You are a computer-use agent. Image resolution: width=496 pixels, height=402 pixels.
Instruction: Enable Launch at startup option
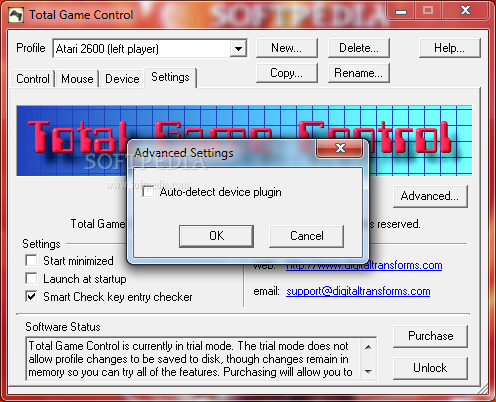click(x=31, y=278)
